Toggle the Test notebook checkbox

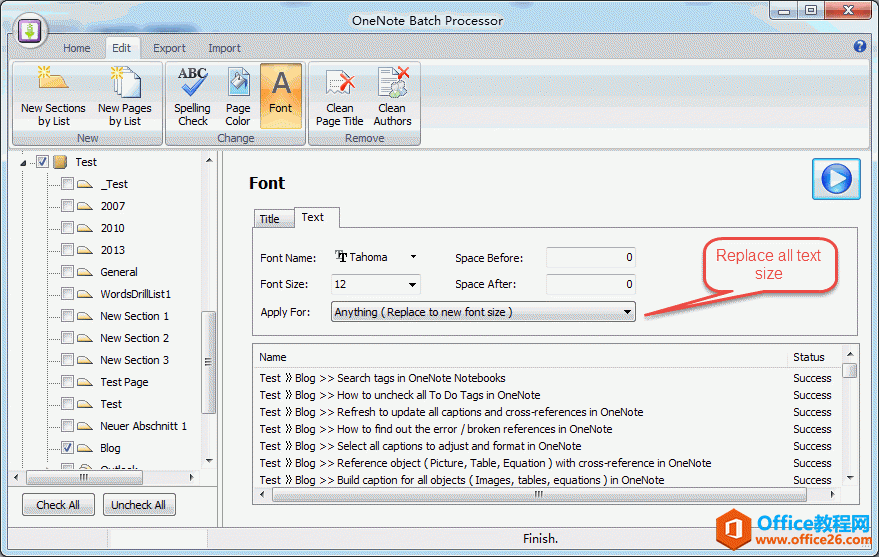(x=43, y=162)
